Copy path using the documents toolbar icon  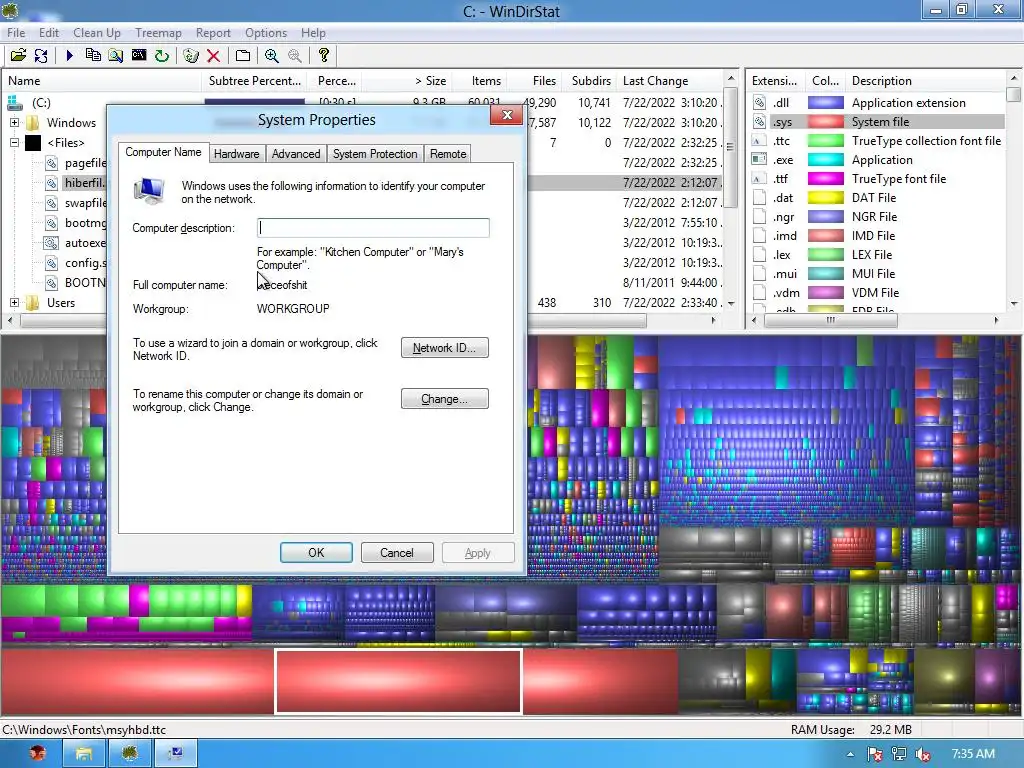click(93, 56)
